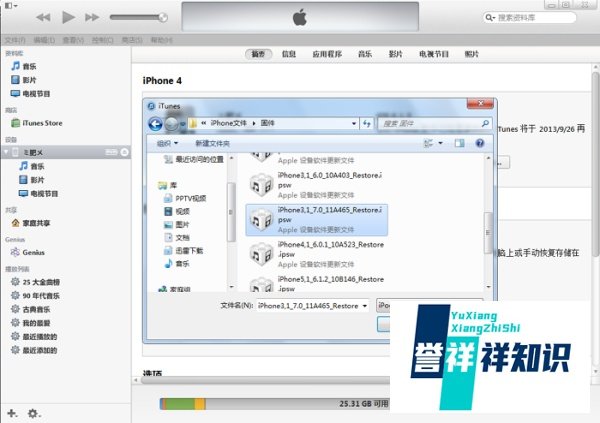Click the rewind playback button
The image size is (600, 423).
43,17
